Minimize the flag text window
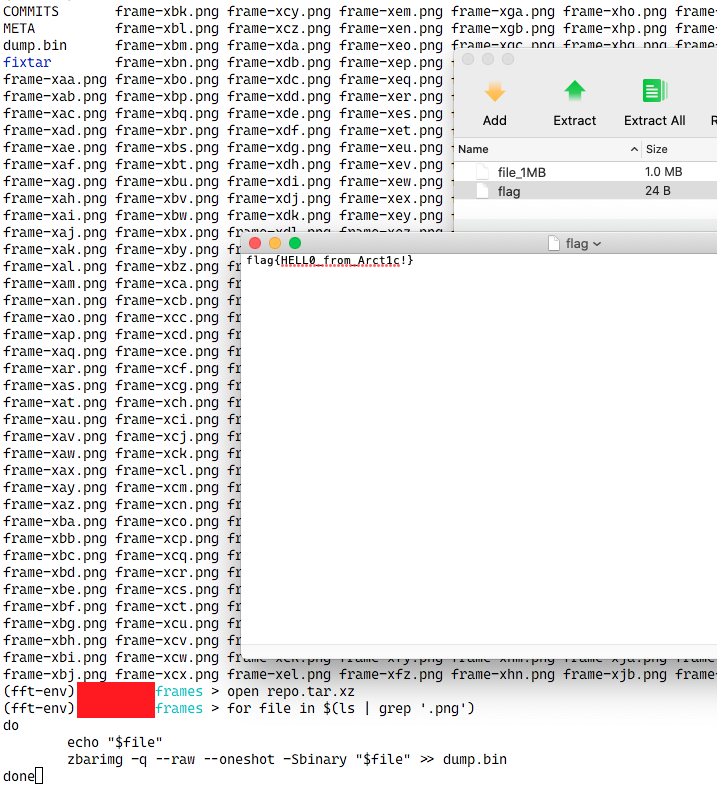The image size is (717, 790). click(x=275, y=243)
